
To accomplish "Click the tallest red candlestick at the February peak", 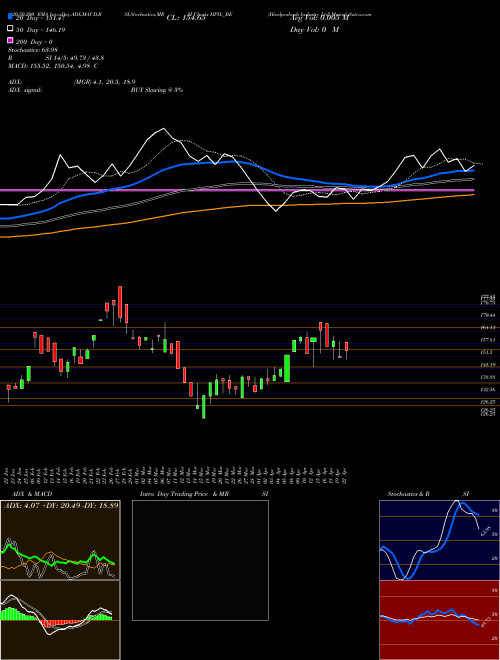I will 120,302.
